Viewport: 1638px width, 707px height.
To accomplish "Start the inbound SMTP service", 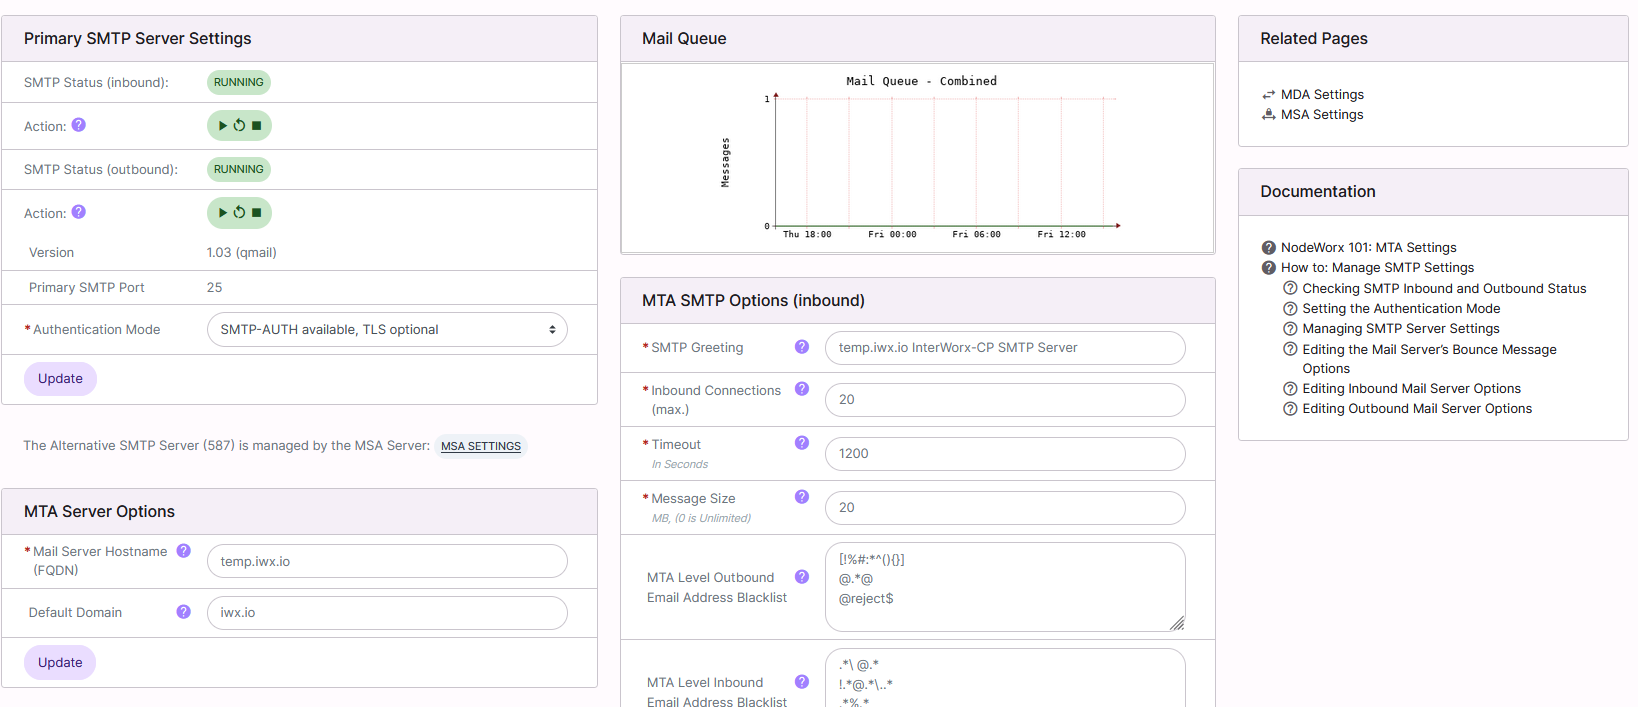I will coord(223,126).
